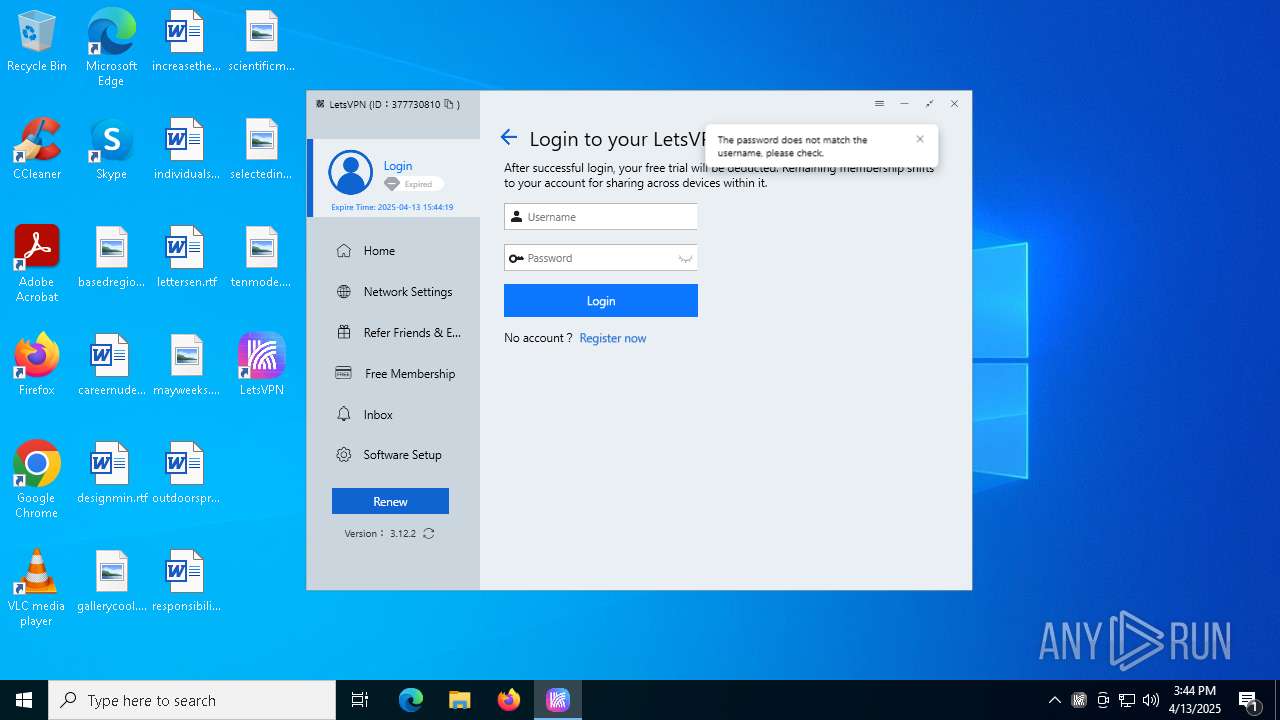The height and width of the screenshot is (720, 1280).
Task: Select the careermude Word document
Action: (x=111, y=365)
